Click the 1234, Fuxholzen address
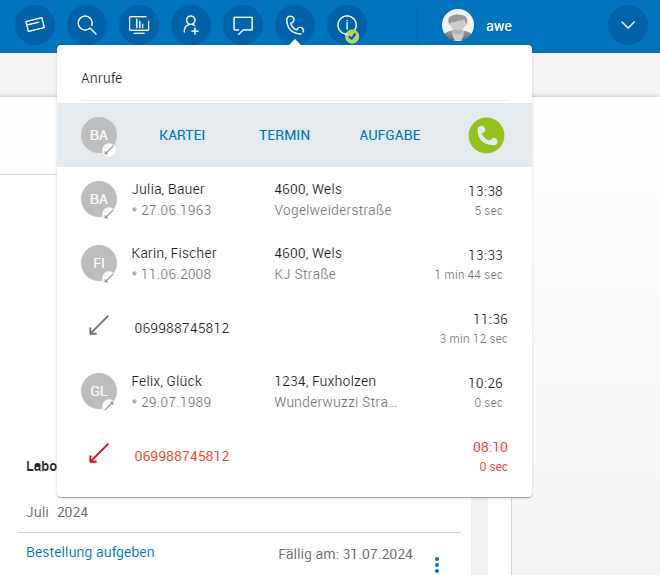This screenshot has height=575, width=660. click(325, 381)
